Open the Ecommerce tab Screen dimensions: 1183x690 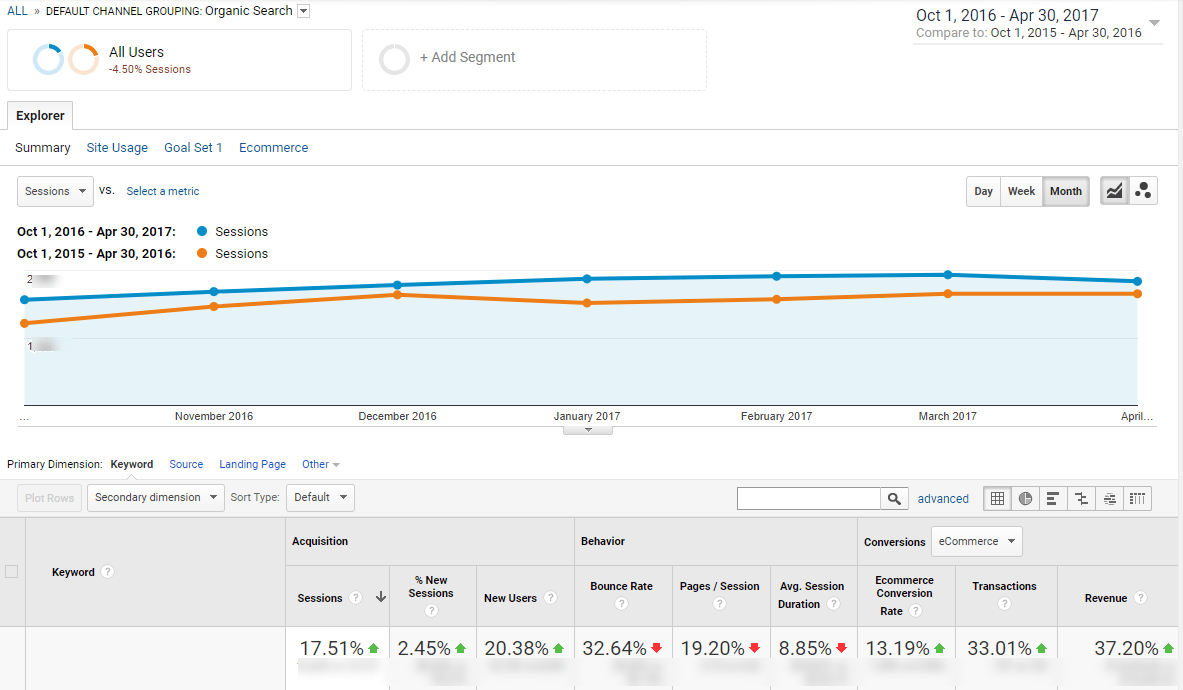273,148
